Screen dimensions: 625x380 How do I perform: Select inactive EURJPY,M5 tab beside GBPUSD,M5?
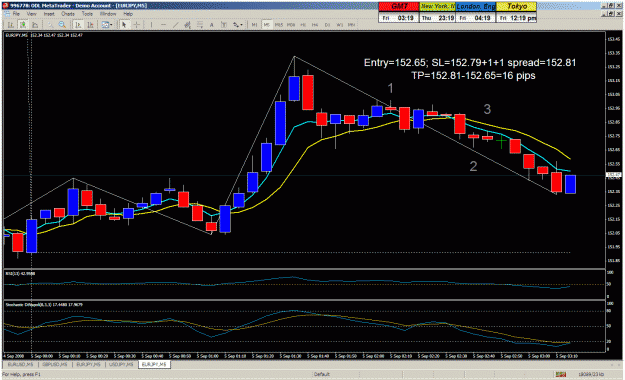88,364
